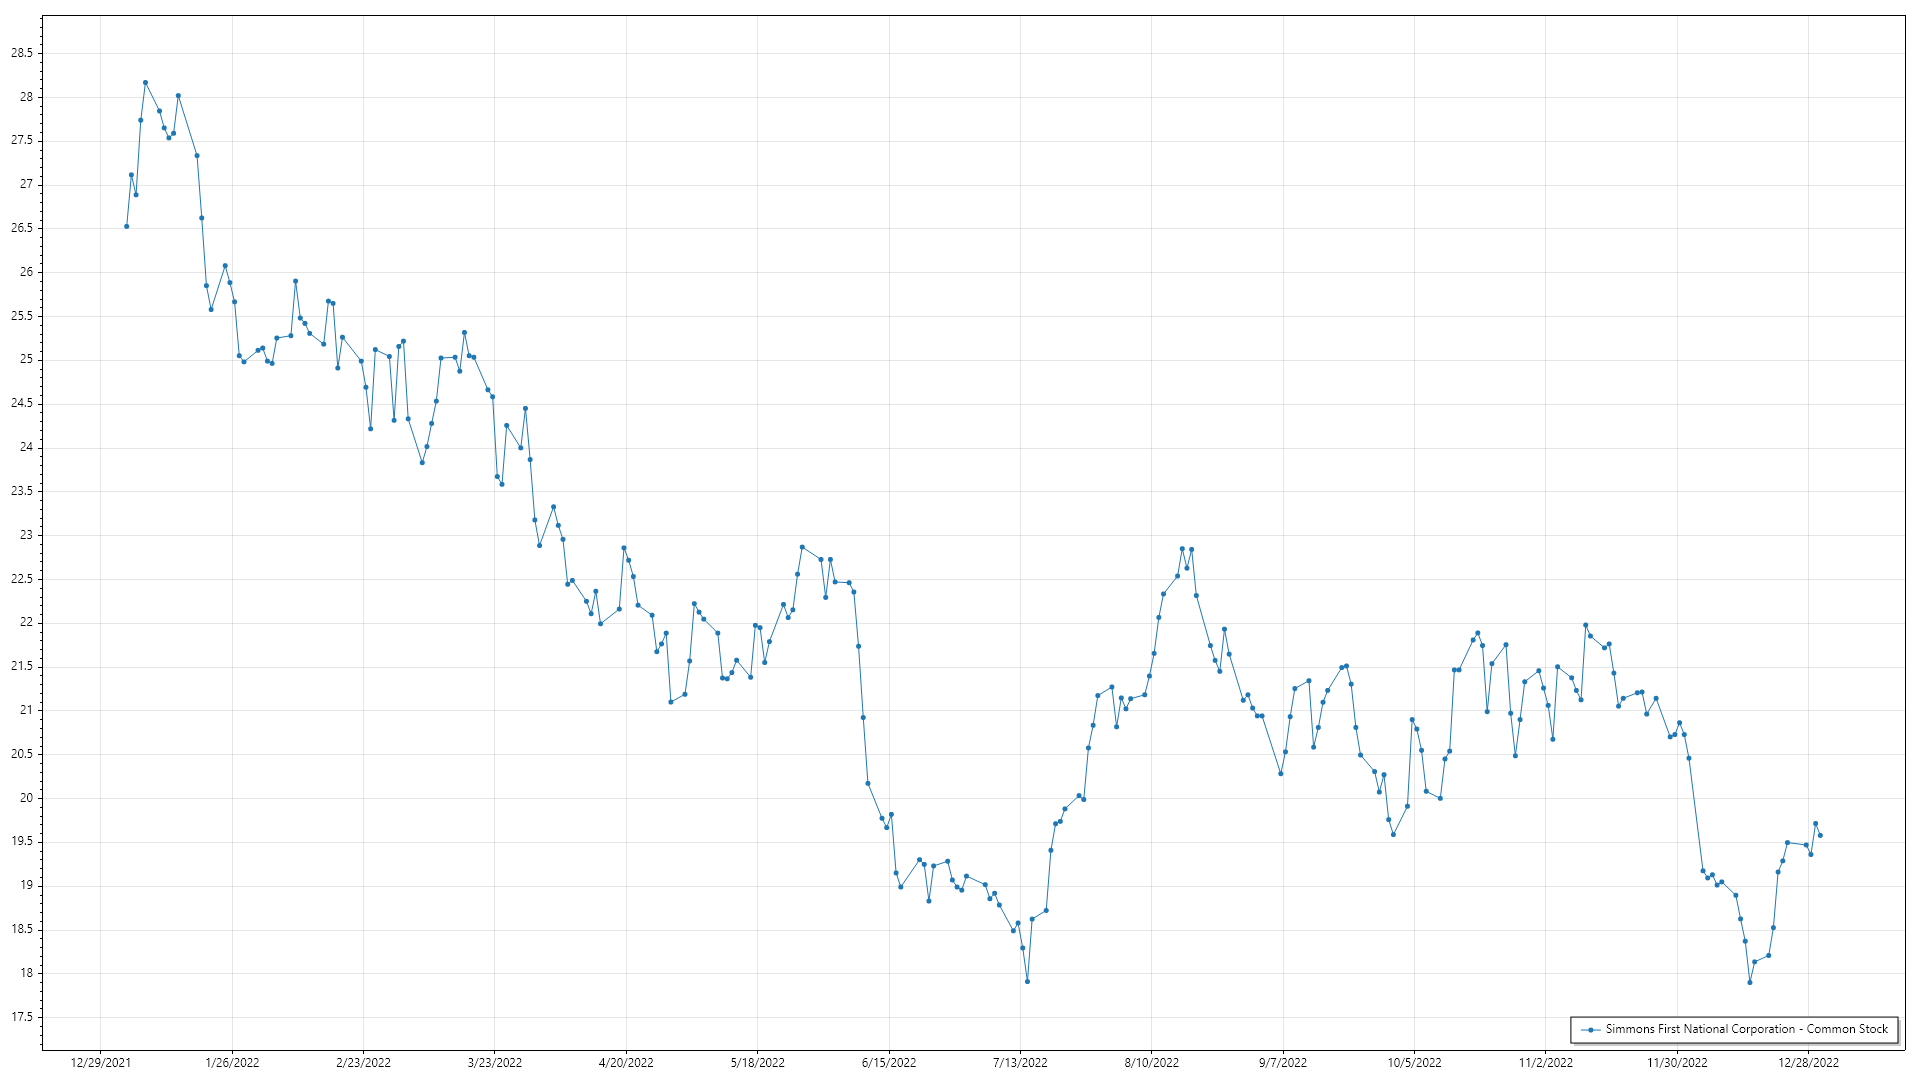Click the blue line marker in legend
Screen dimensions: 1920x1080
pyautogui.click(x=1591, y=1029)
